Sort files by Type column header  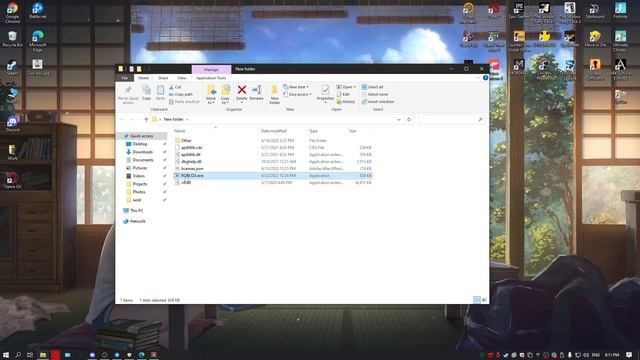313,131
